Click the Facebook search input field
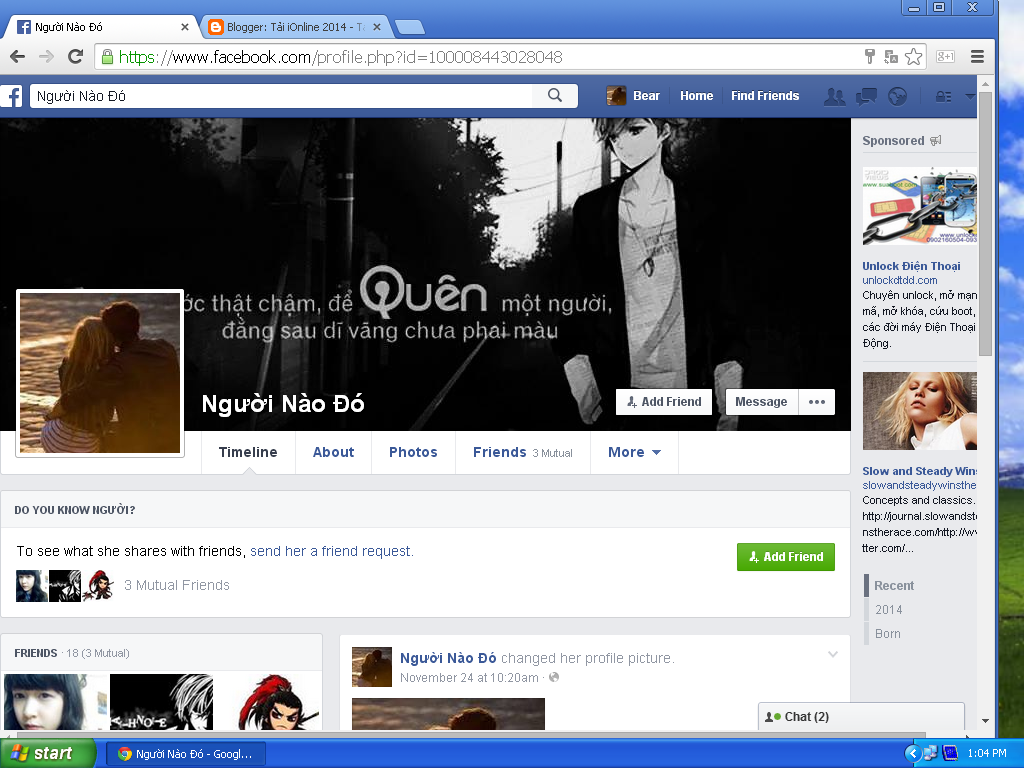Screen dimensions: 1024x768 [x=281, y=96]
